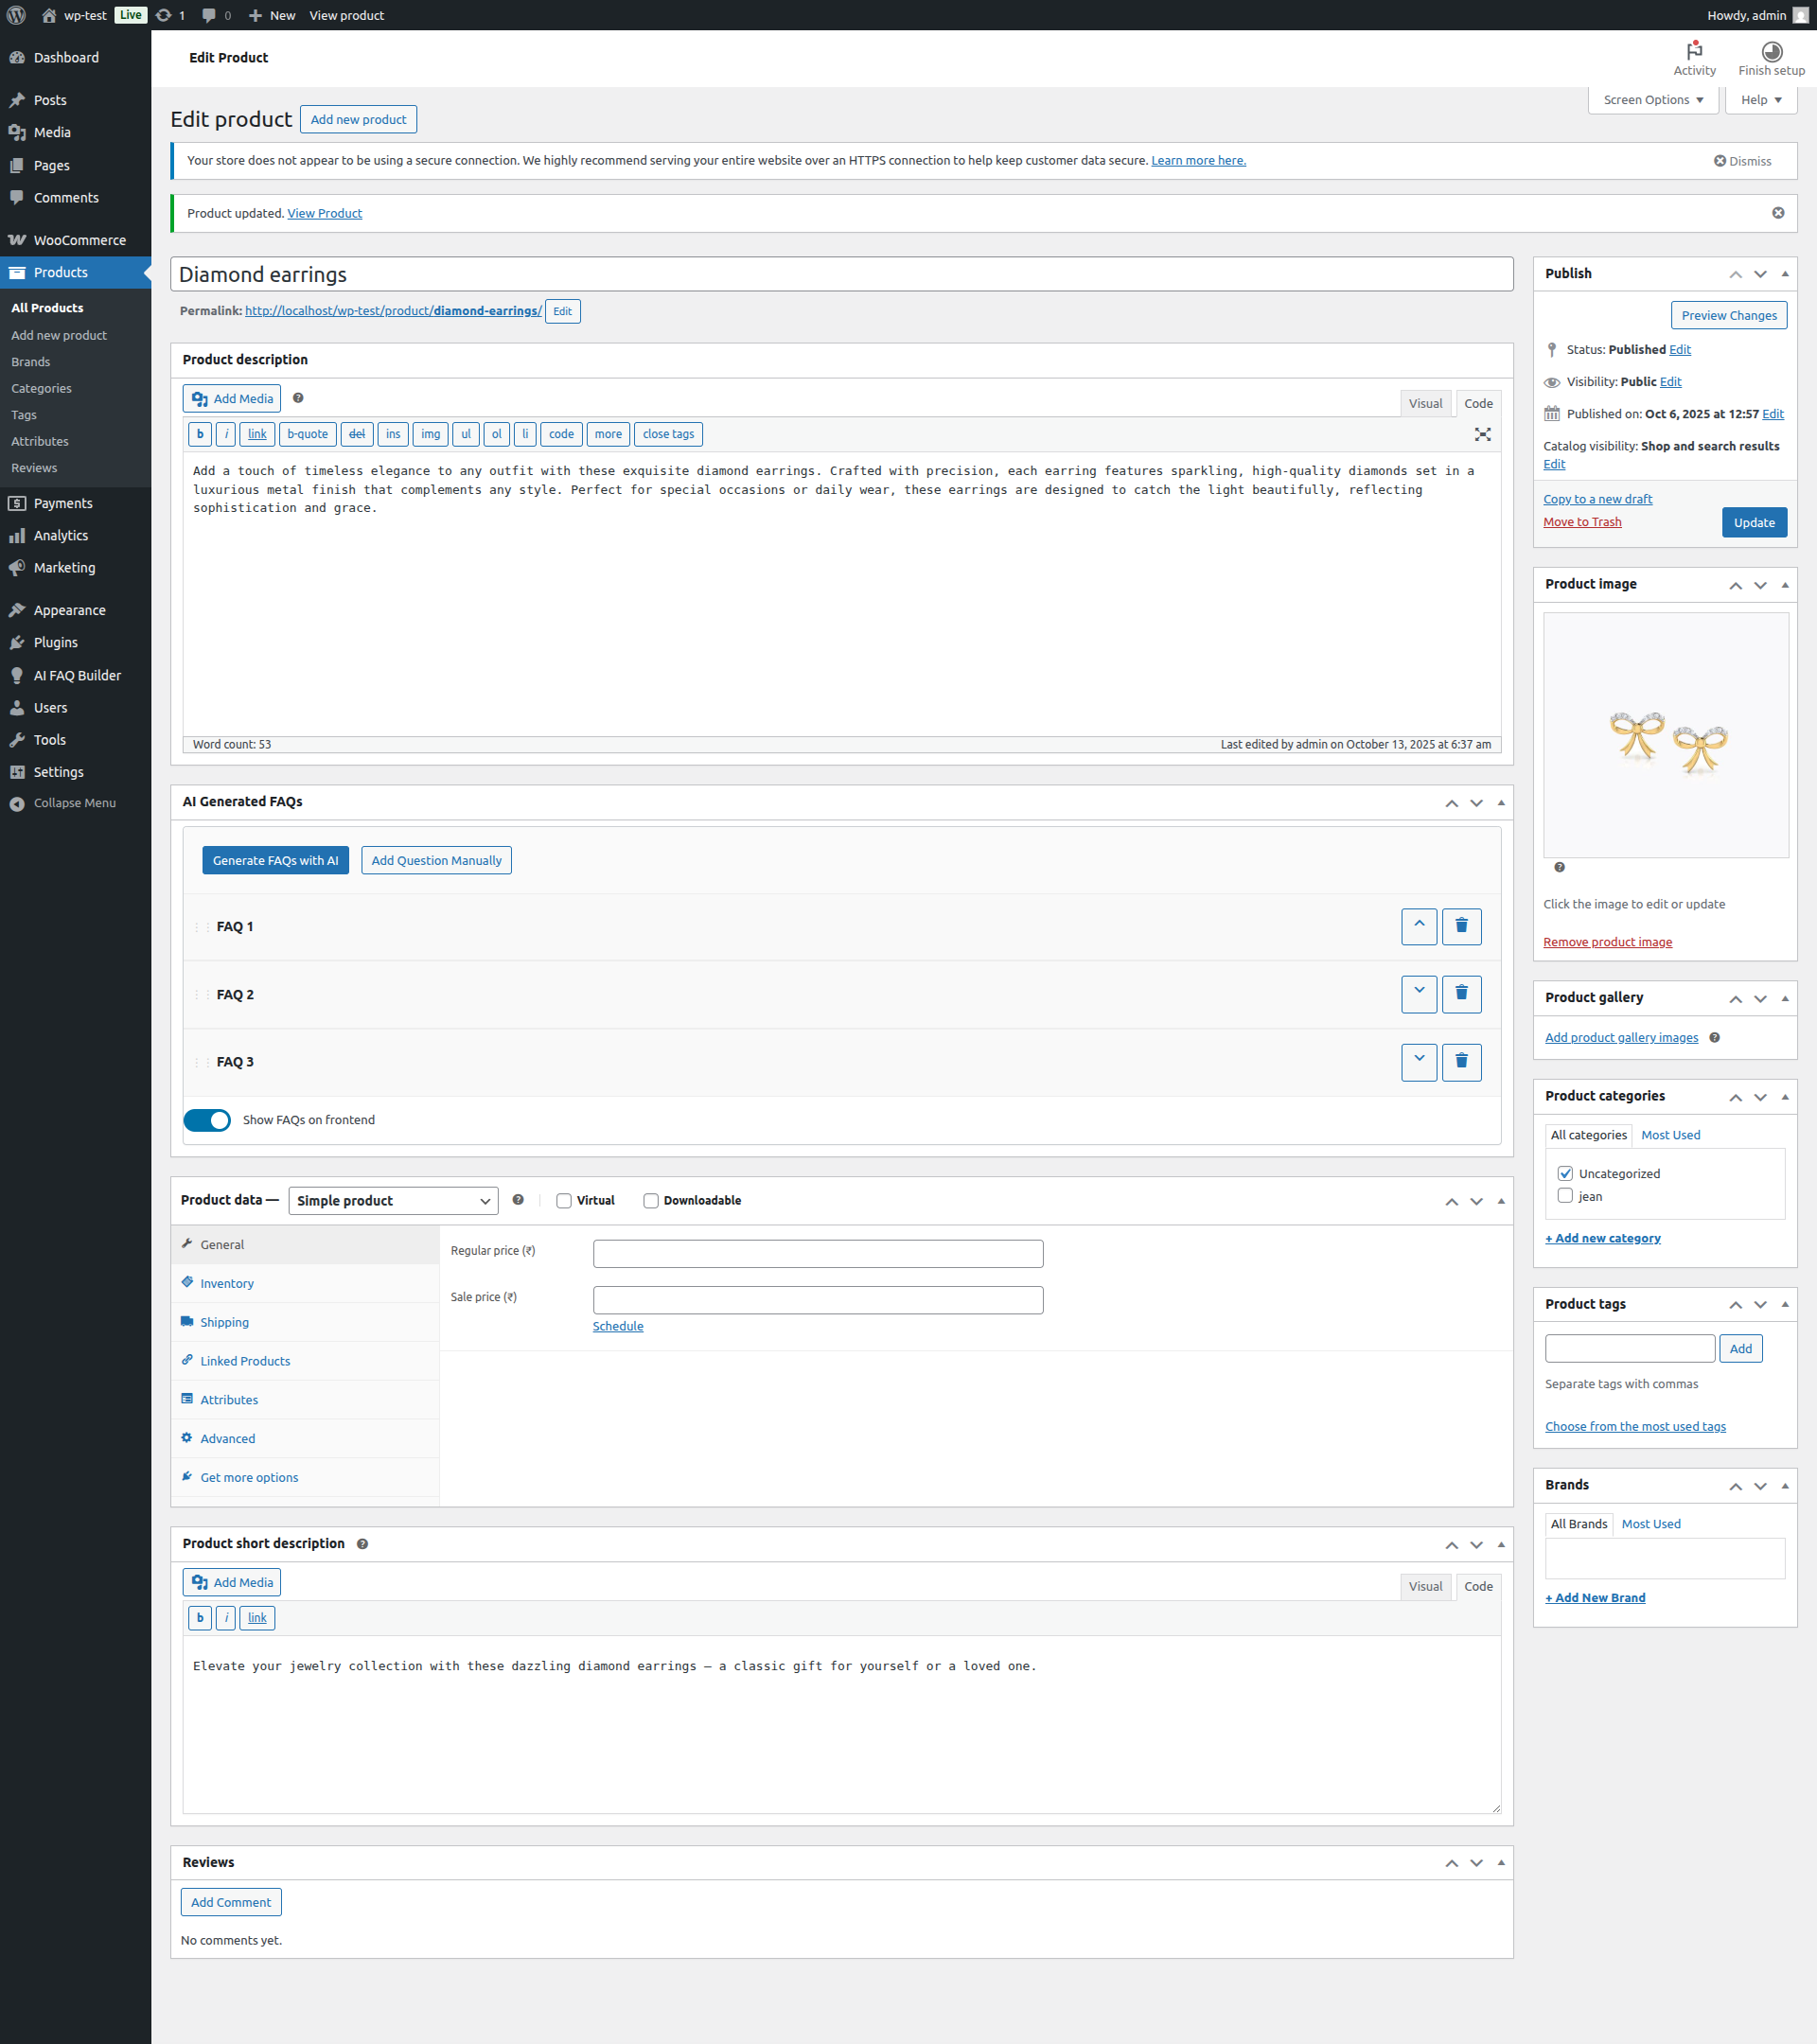
Task: Click the Finish setup icon
Action: click(x=1770, y=54)
